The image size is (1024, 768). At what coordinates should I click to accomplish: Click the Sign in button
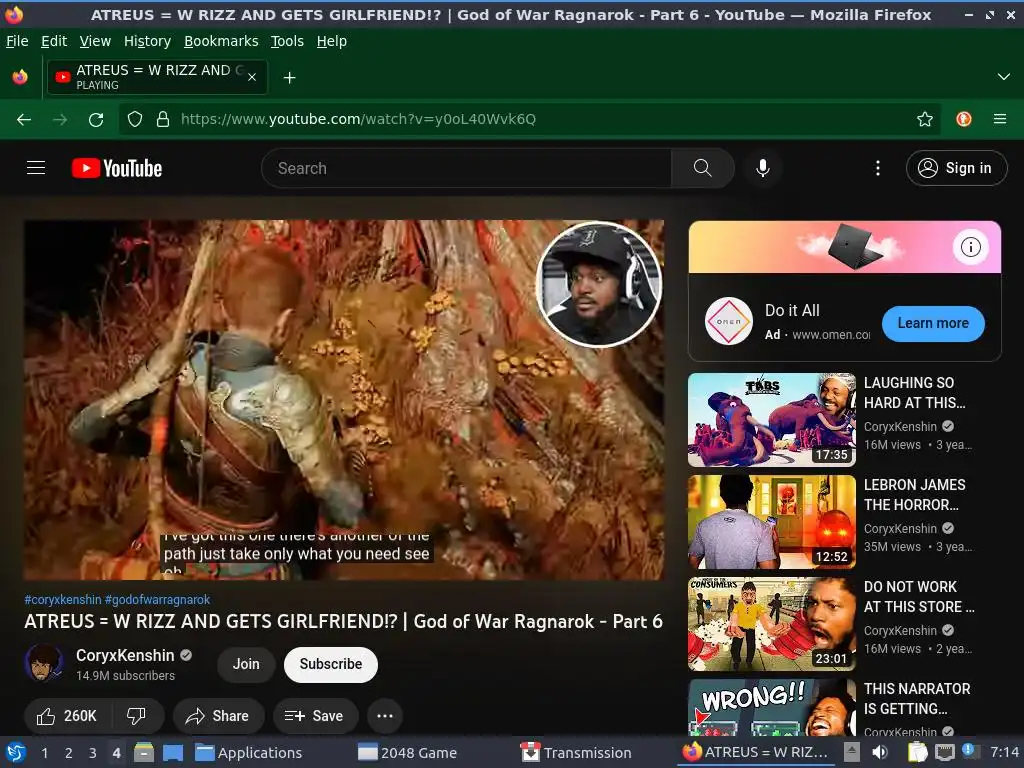tap(957, 168)
